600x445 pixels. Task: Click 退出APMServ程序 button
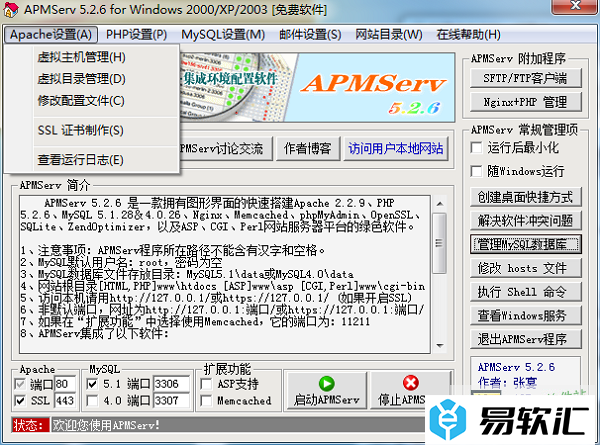pyautogui.click(x=525, y=339)
